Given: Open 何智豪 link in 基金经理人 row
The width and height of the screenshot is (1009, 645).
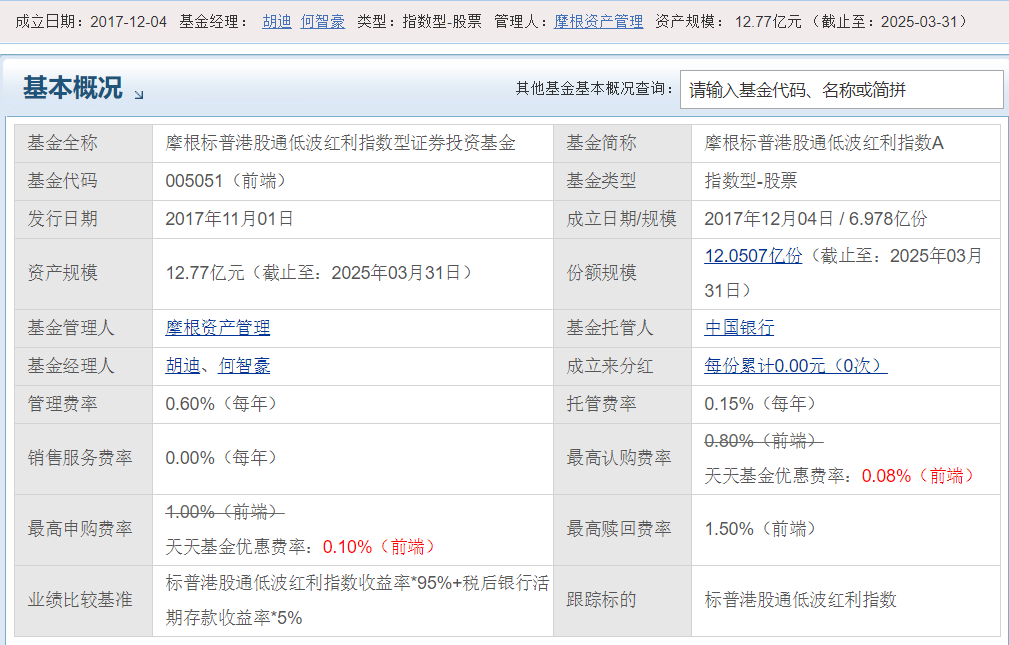Looking at the screenshot, I should click(x=244, y=366).
